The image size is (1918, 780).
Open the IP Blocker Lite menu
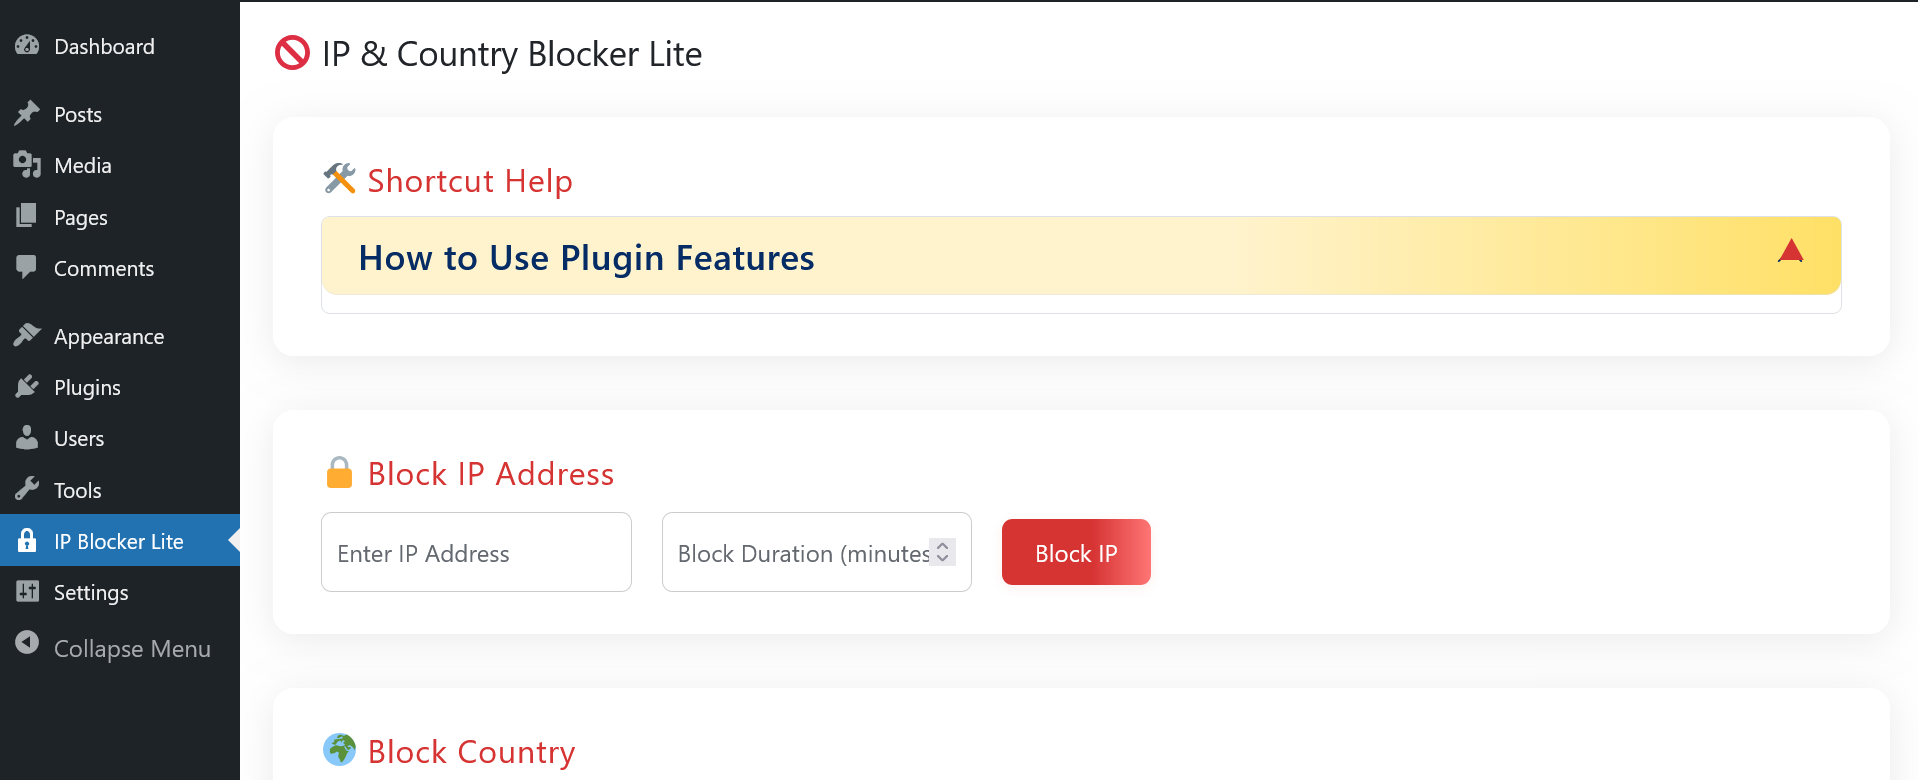119,542
